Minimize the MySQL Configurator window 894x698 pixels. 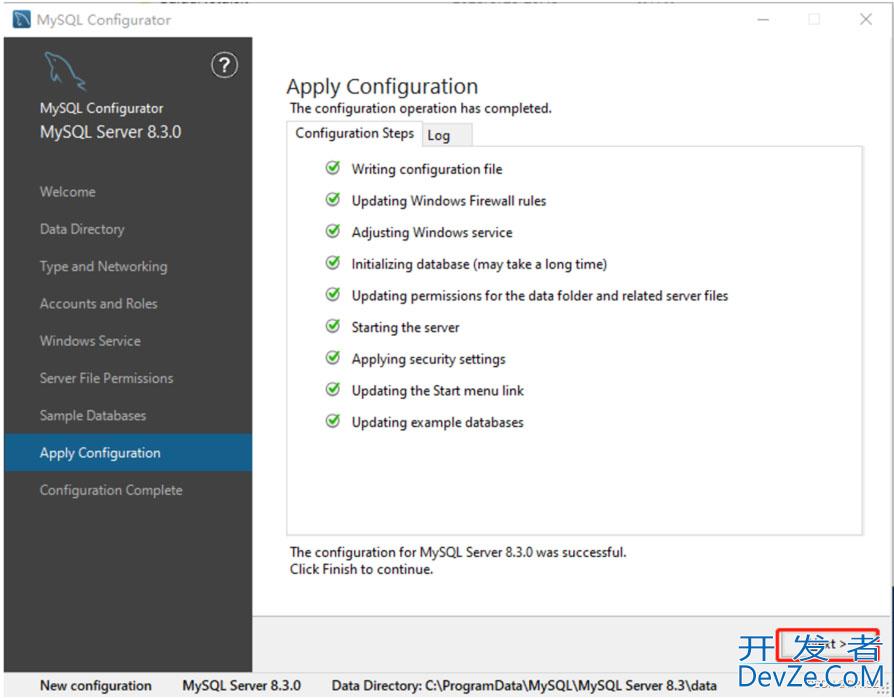click(763, 19)
